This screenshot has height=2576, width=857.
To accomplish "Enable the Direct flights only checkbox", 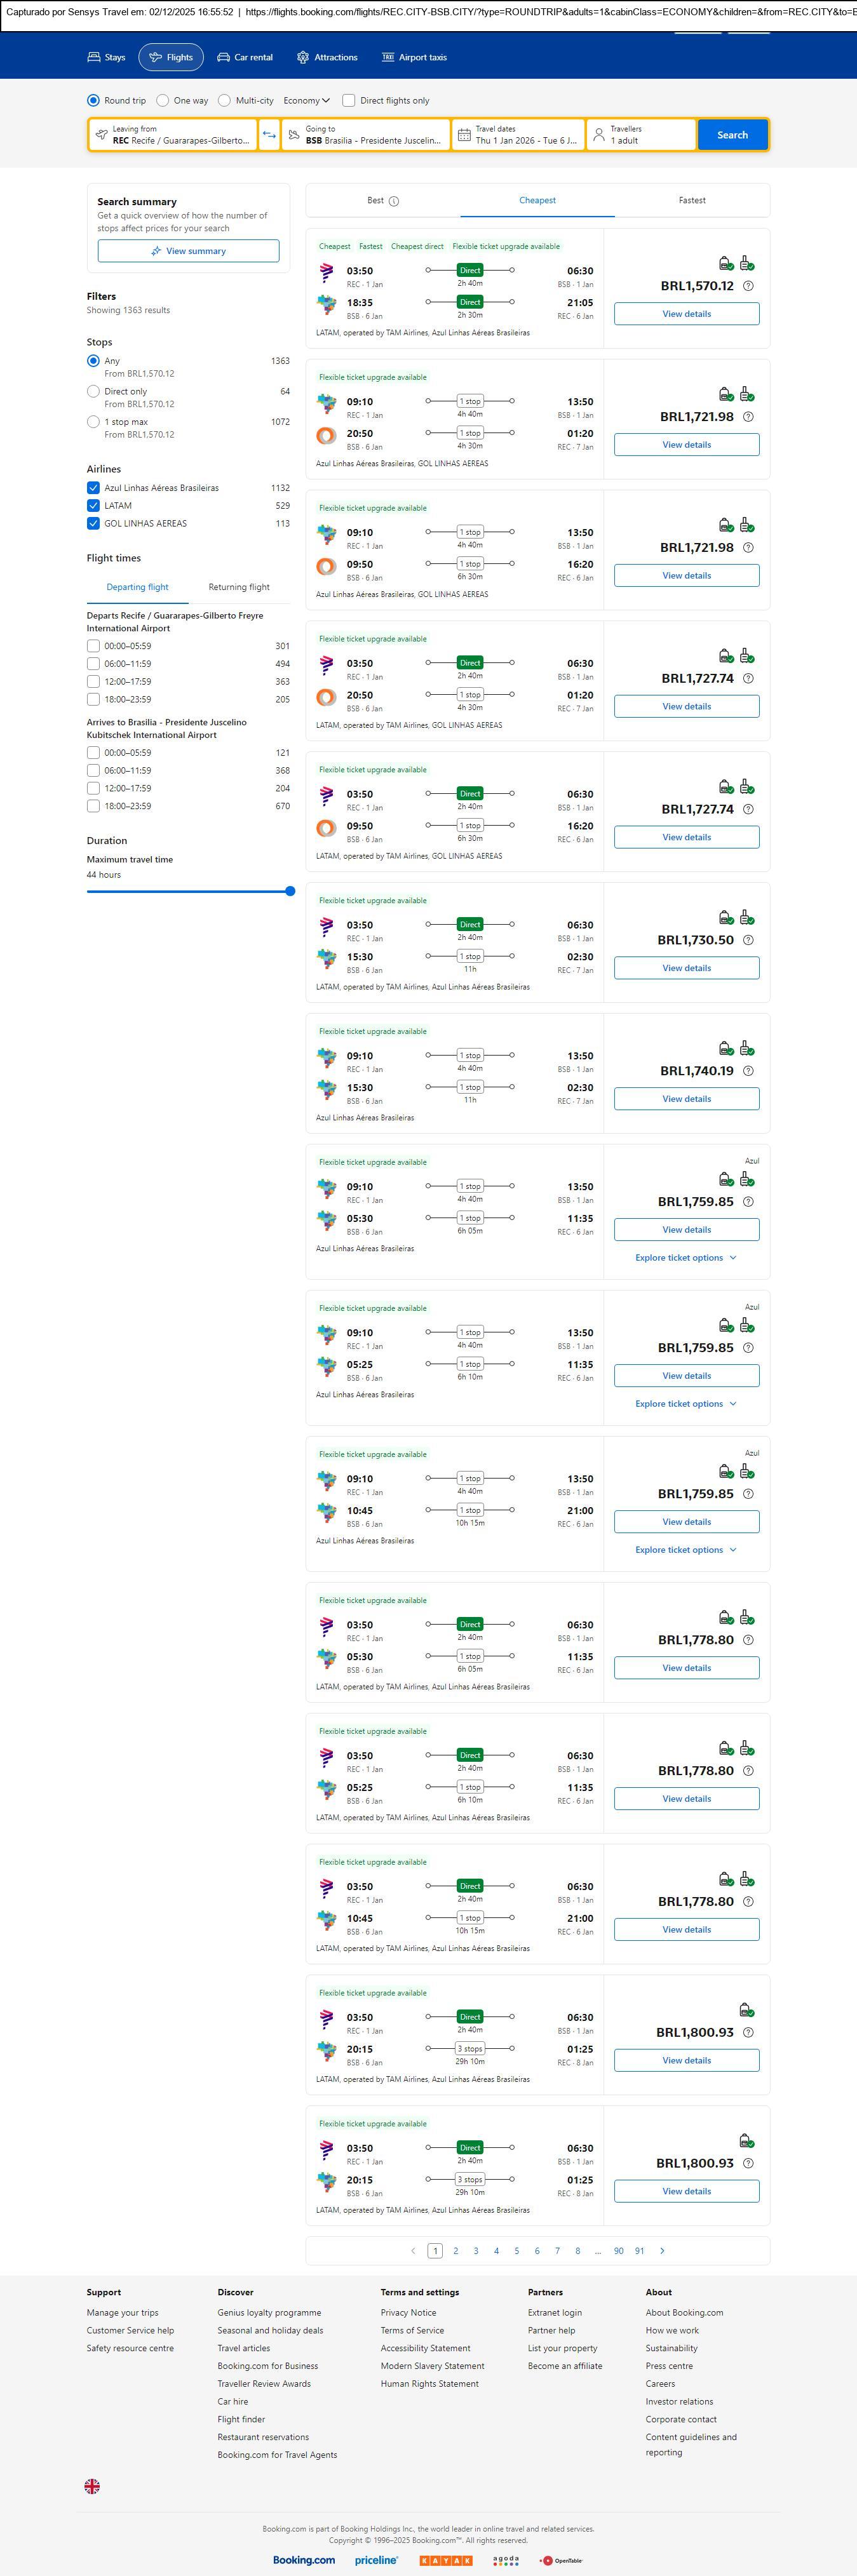I will point(349,101).
